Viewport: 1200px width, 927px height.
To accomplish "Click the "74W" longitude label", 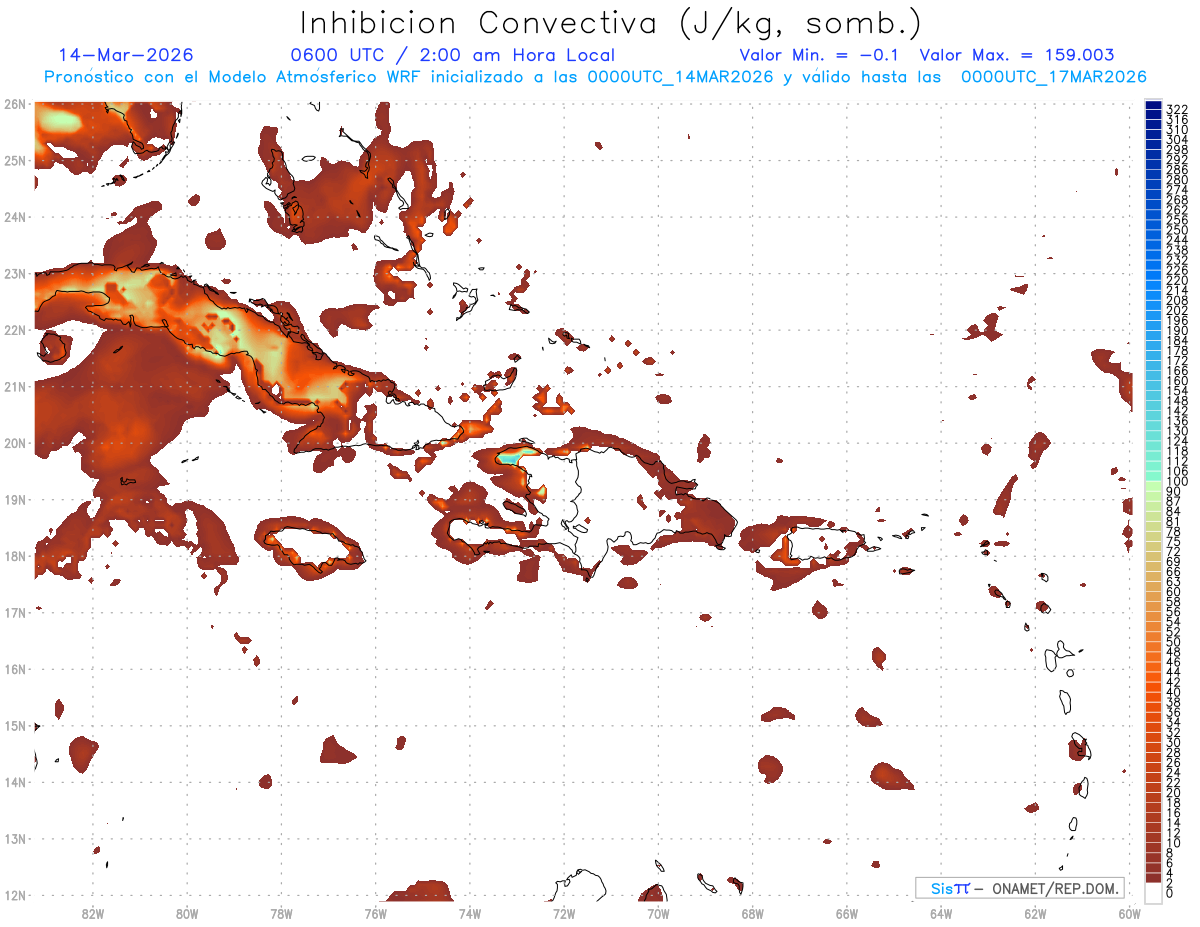I will (x=469, y=913).
